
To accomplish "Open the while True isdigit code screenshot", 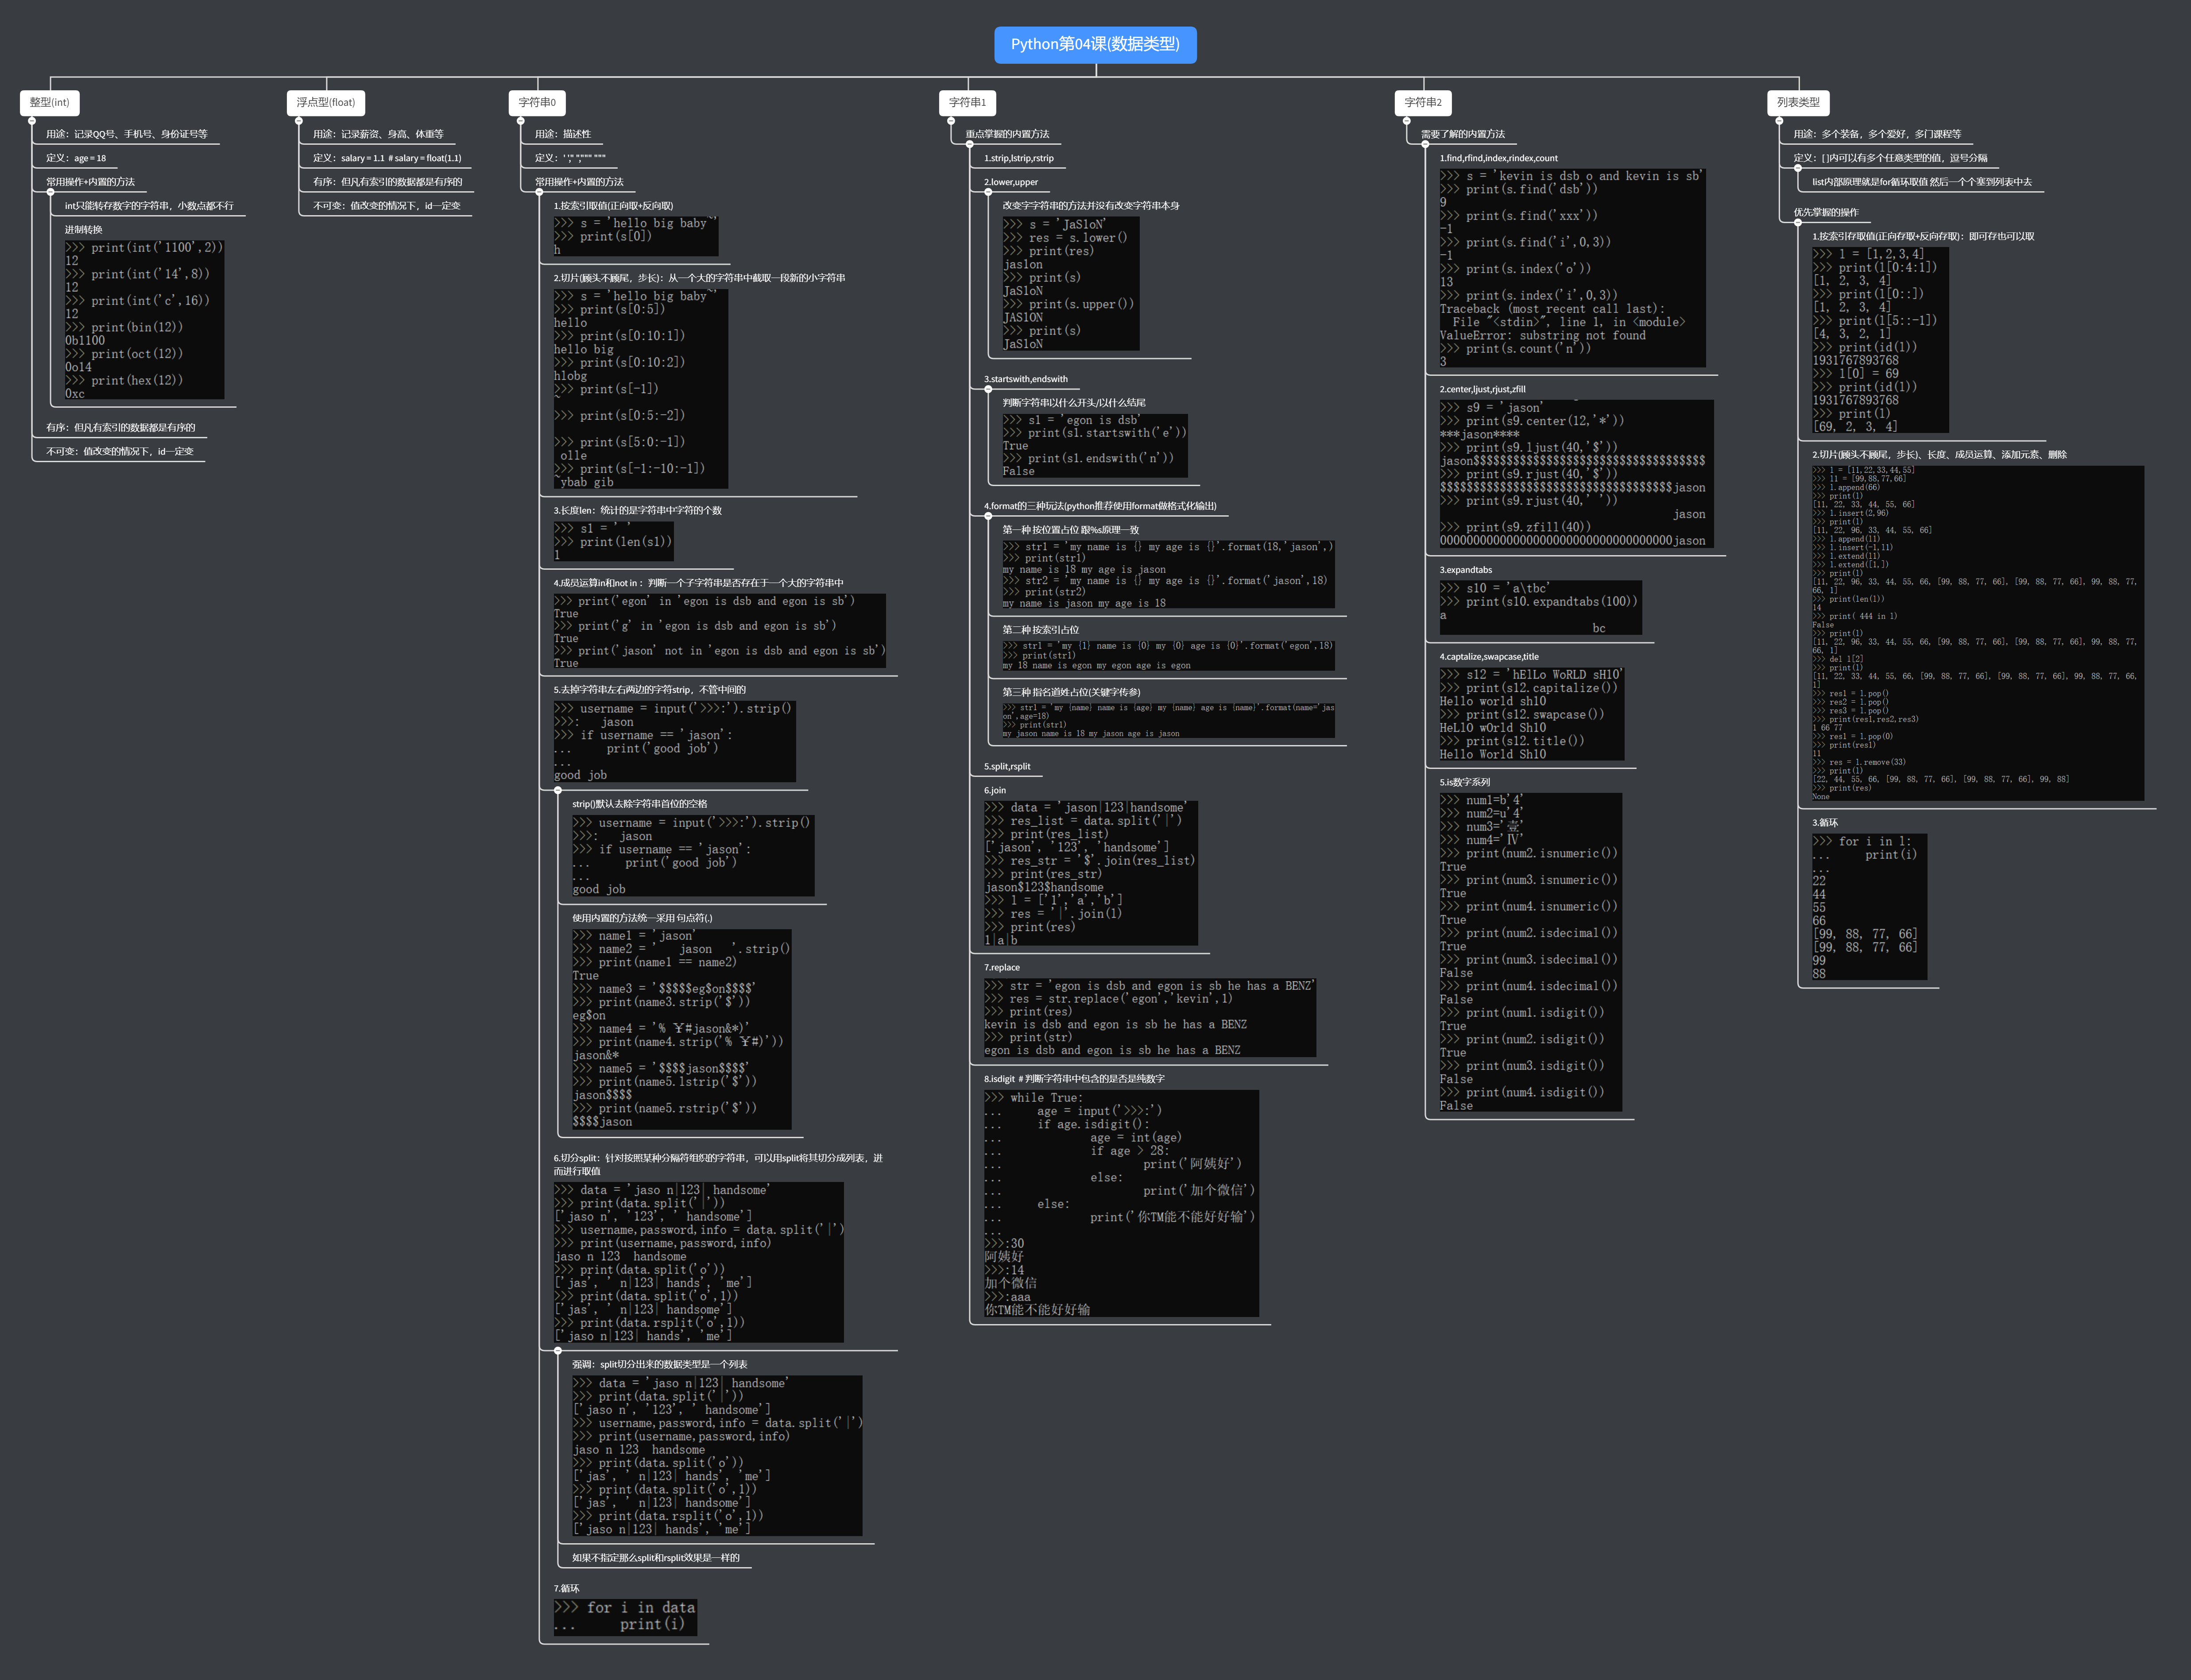I will point(1121,1203).
